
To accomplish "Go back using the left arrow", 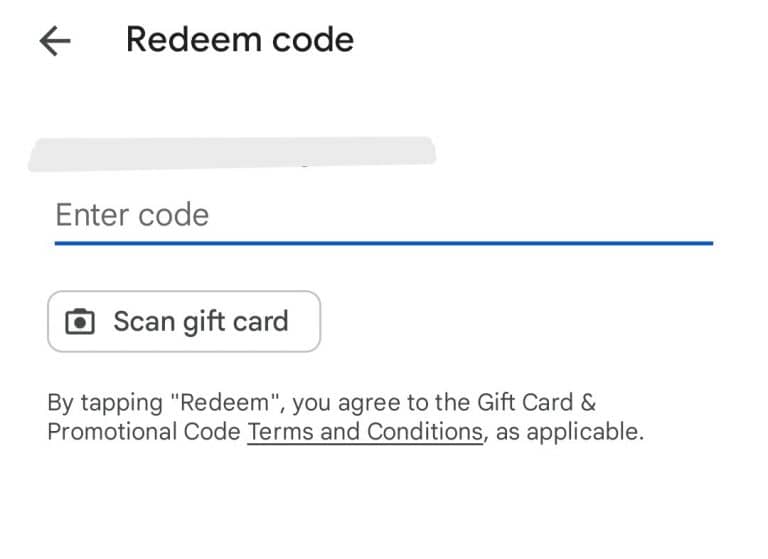I will [55, 41].
